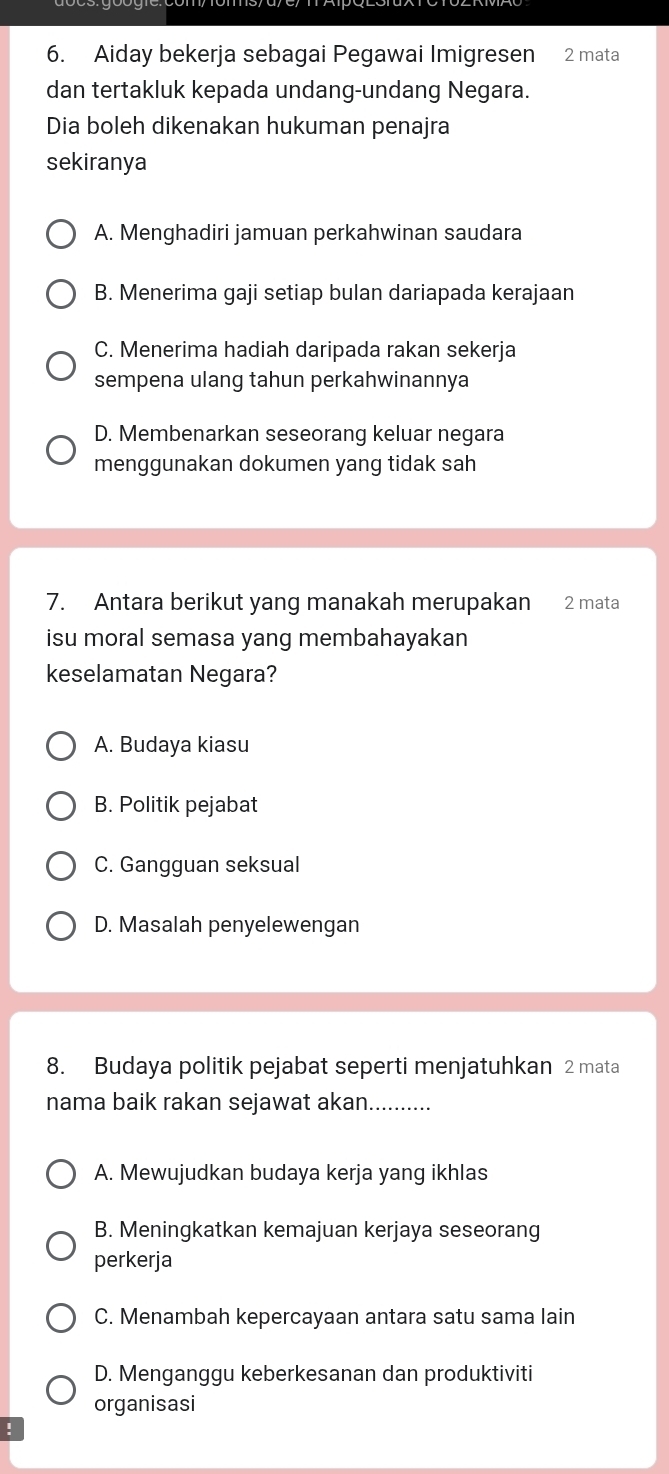Choose the A. Budaya kiasu option
669x1474 pixels.
pyautogui.click(x=61, y=746)
